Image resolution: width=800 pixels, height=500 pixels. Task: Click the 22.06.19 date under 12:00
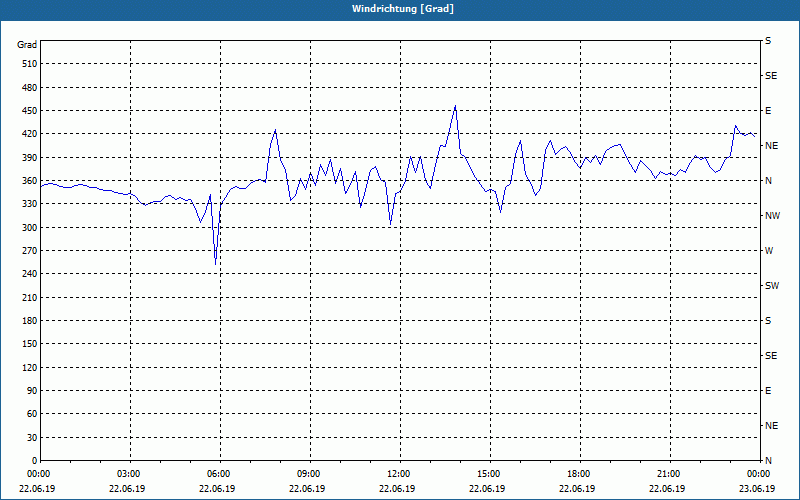tap(397, 489)
